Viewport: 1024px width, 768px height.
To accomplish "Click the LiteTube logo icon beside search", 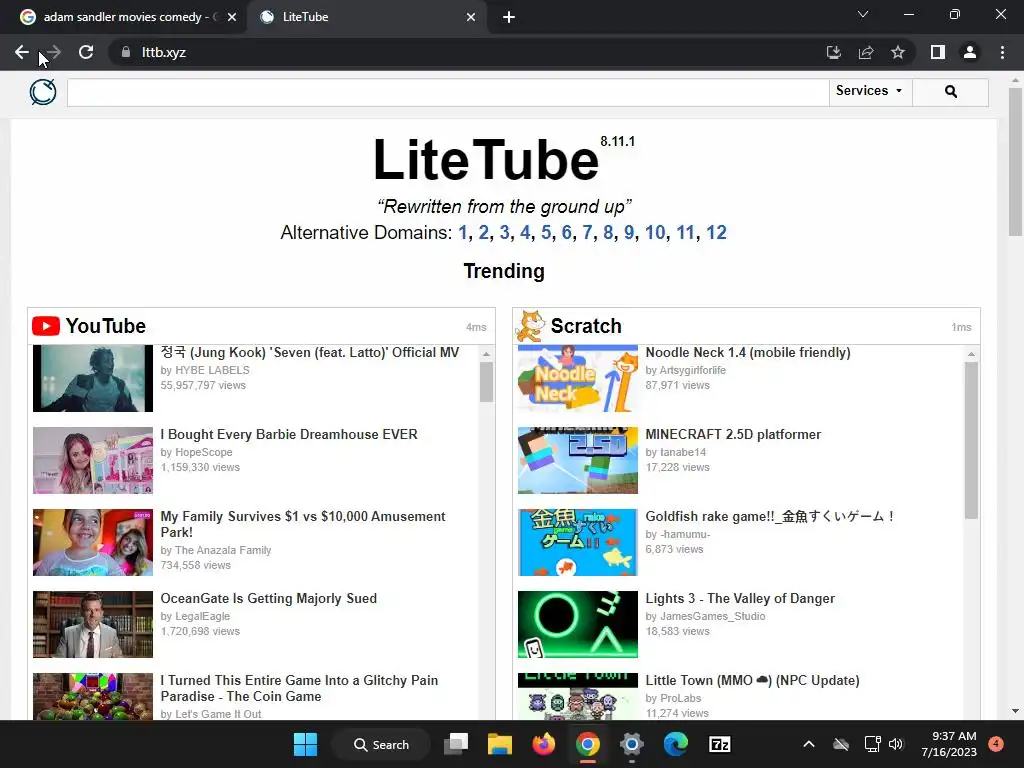I will click(x=43, y=92).
